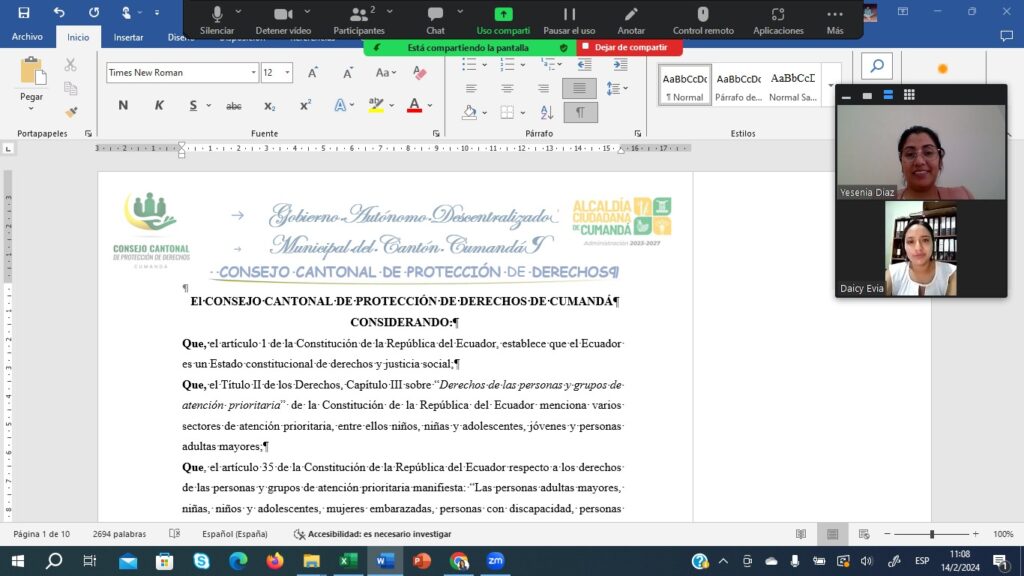
Task: Switch to the Insertar ribbon tab
Action: (128, 37)
